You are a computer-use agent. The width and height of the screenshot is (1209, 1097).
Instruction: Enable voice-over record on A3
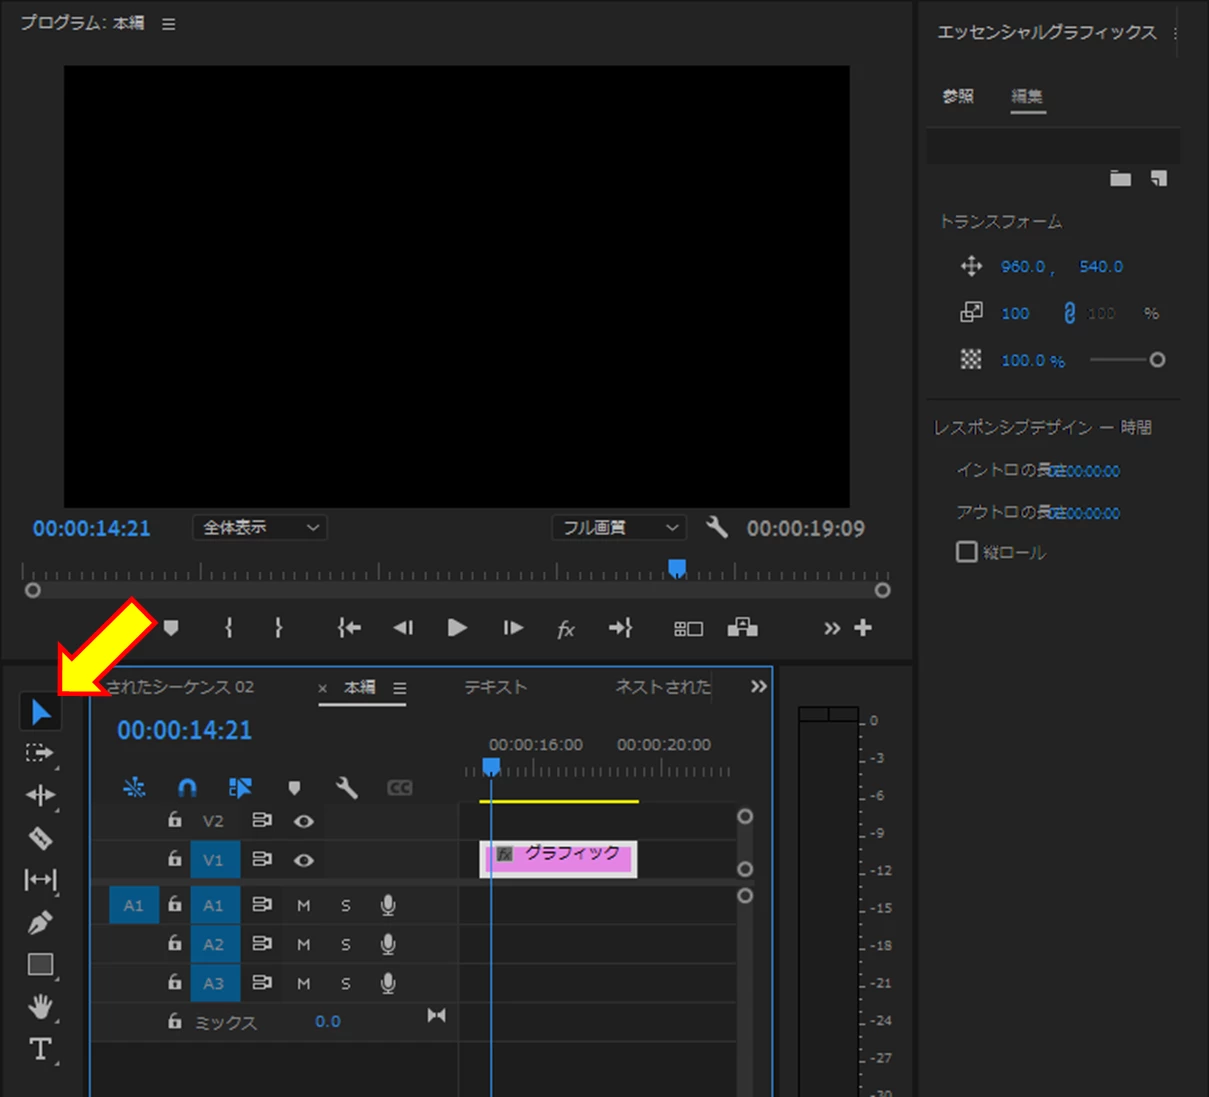coord(388,983)
